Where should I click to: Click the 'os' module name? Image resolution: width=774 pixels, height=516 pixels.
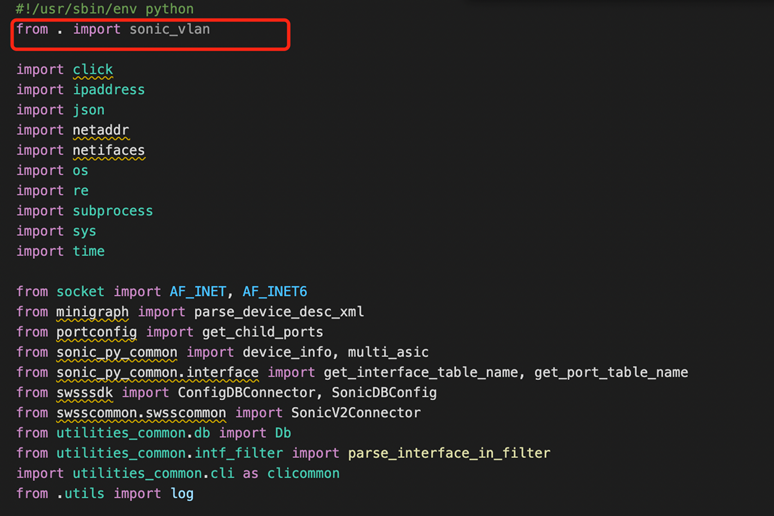click(x=80, y=171)
